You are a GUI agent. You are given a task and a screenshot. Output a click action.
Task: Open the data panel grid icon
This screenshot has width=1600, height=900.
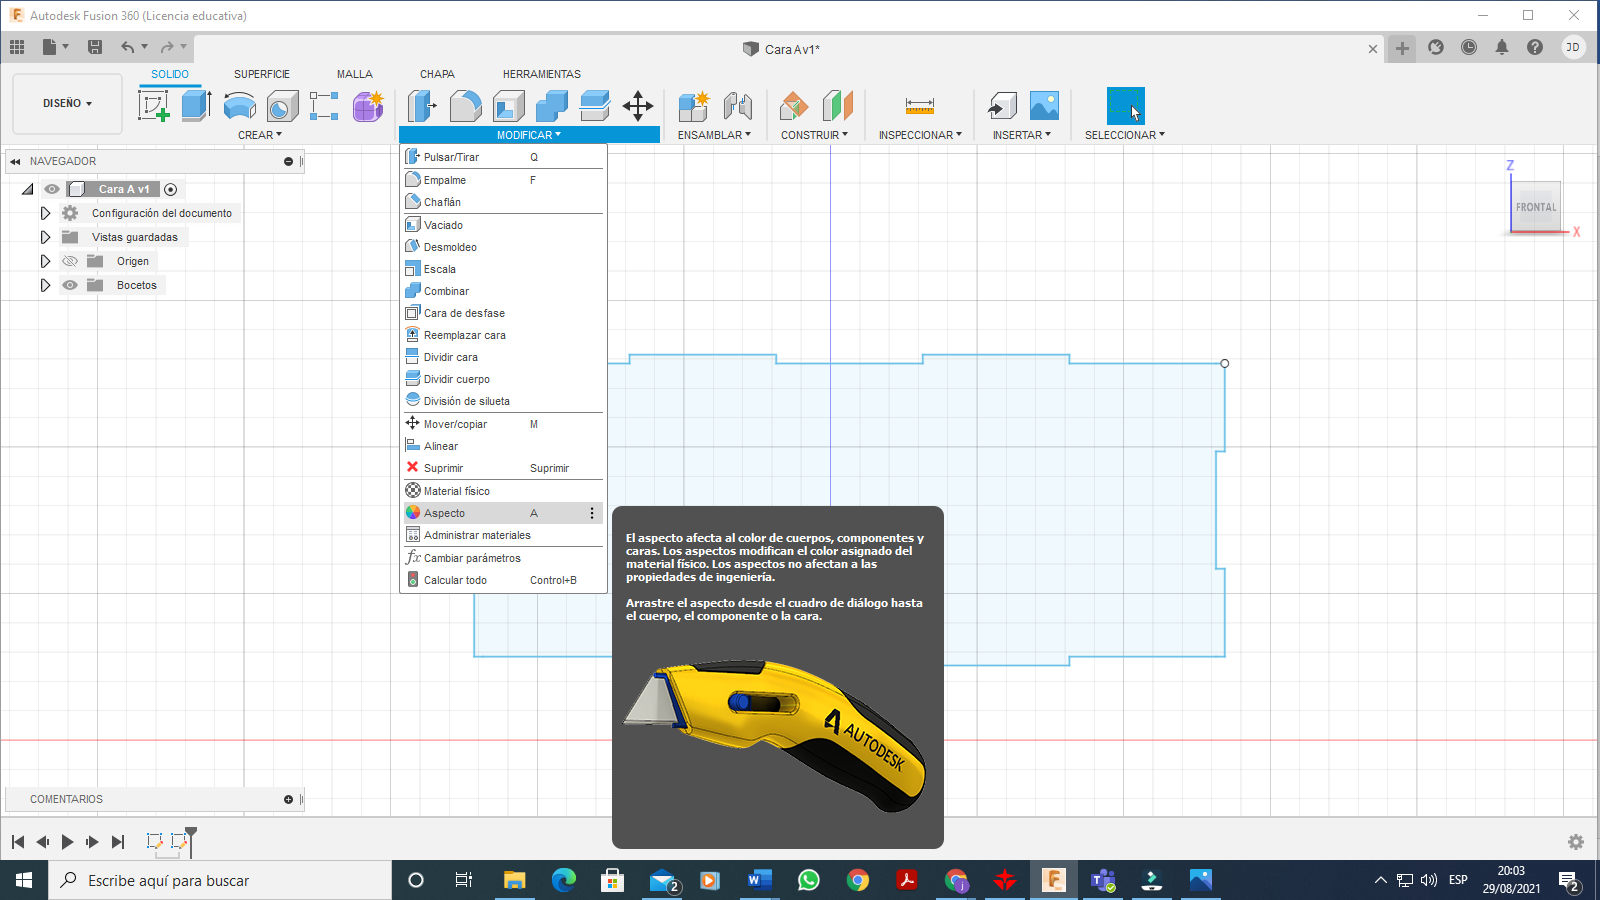pyautogui.click(x=17, y=47)
